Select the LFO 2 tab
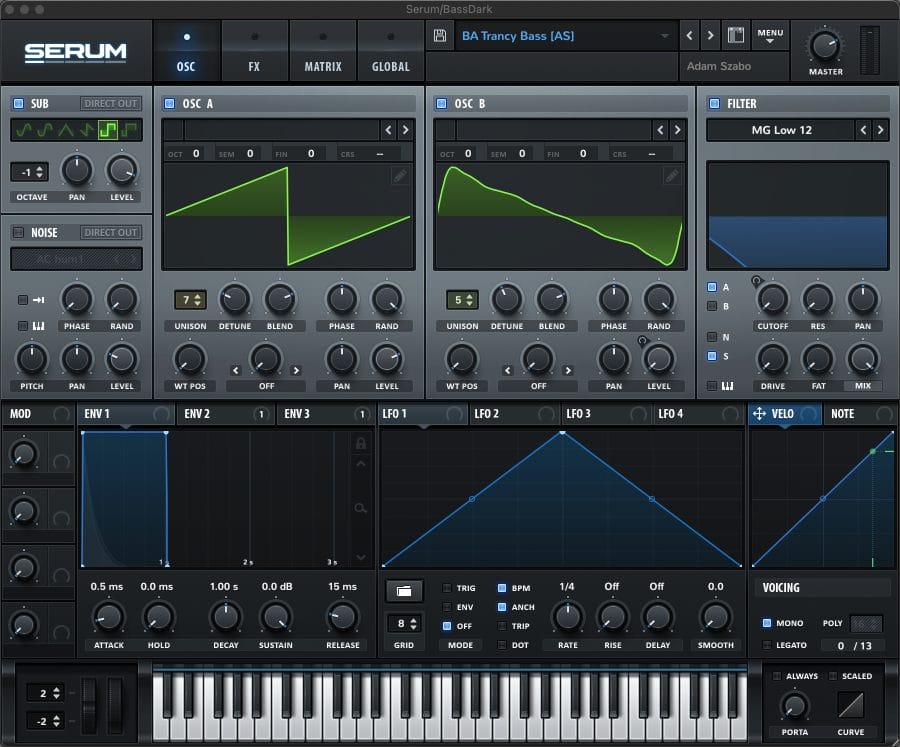This screenshot has height=747, width=900. 487,413
